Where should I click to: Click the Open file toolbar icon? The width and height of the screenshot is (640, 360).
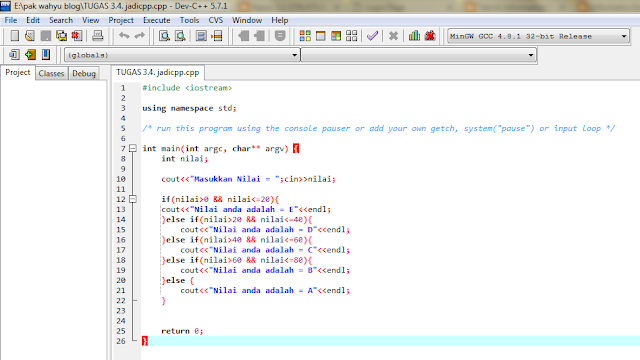pyautogui.click(x=30, y=36)
